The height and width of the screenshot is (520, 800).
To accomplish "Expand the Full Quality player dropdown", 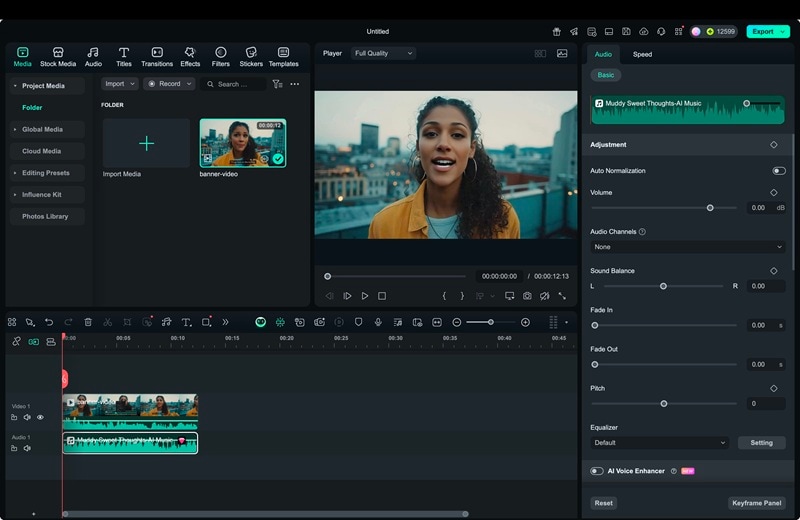I will [382, 53].
